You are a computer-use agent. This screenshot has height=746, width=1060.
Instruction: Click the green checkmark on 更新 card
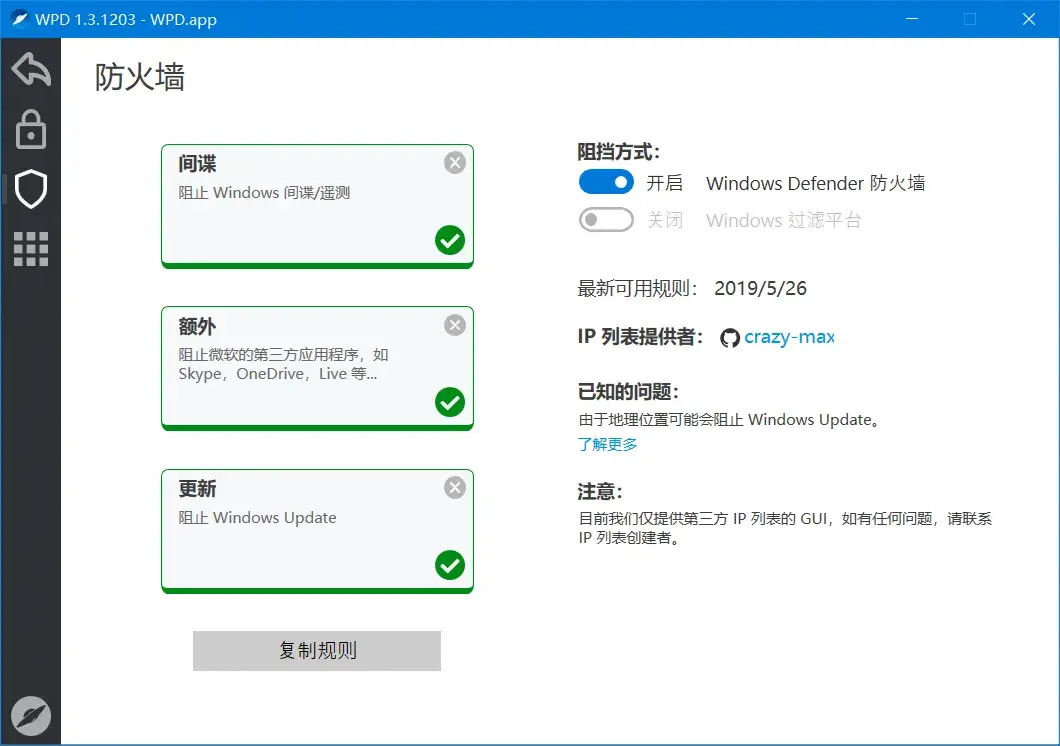coord(450,565)
